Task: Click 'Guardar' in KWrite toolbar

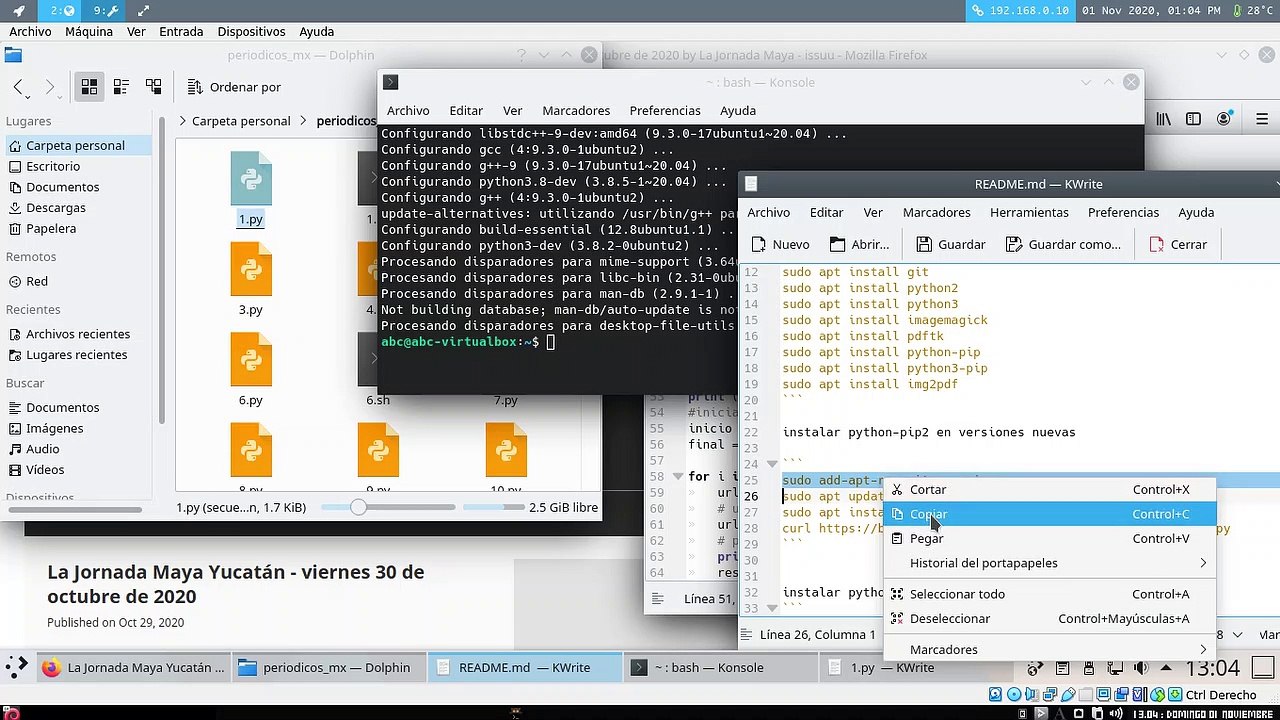Action: [x=951, y=244]
